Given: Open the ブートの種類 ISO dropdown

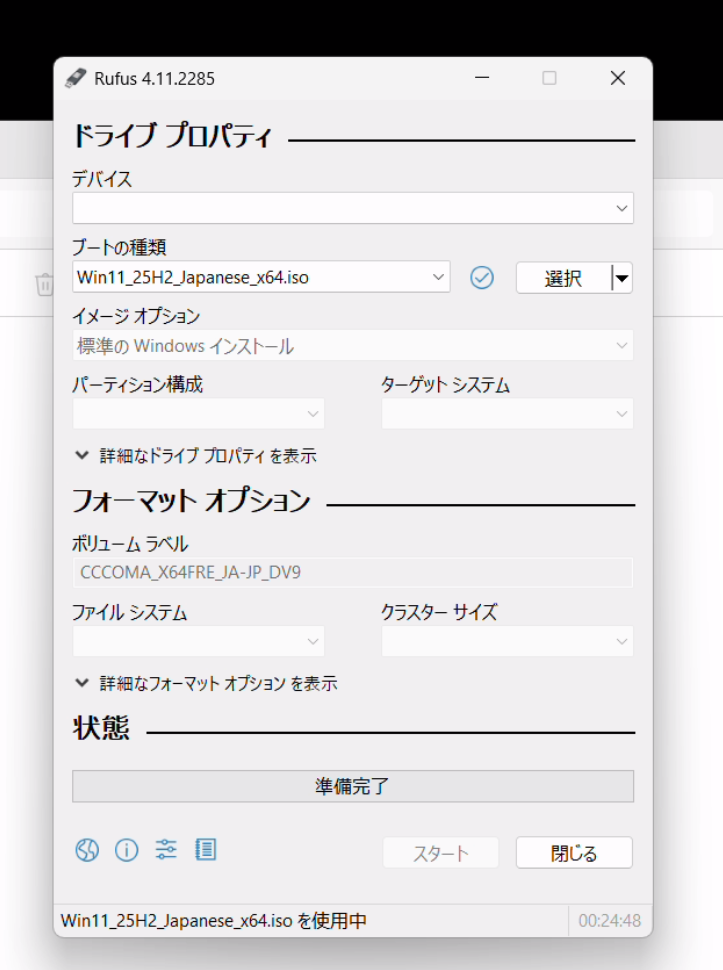Looking at the screenshot, I should point(261,277).
